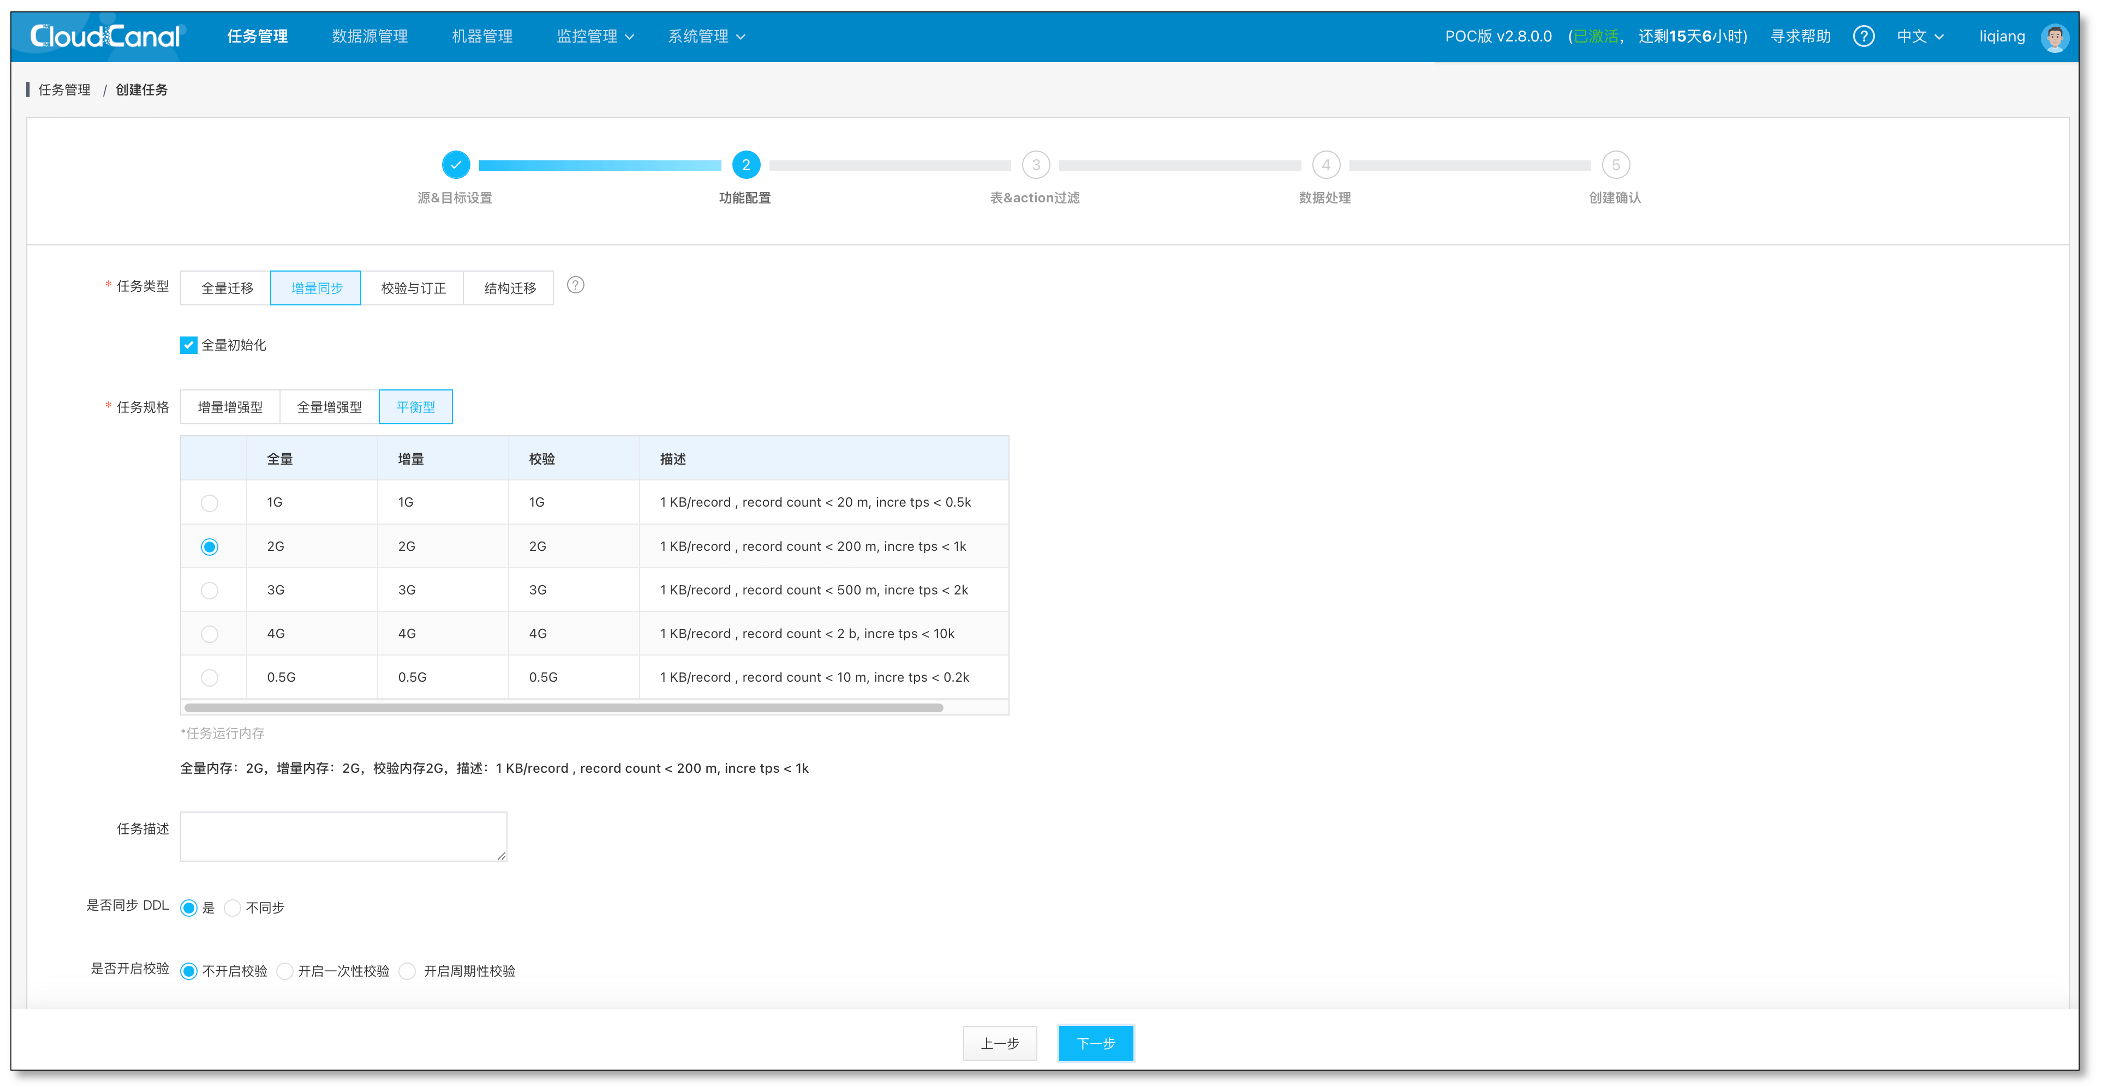Switch task spec to 增量增强型
2102x1092 pixels.
[229, 406]
